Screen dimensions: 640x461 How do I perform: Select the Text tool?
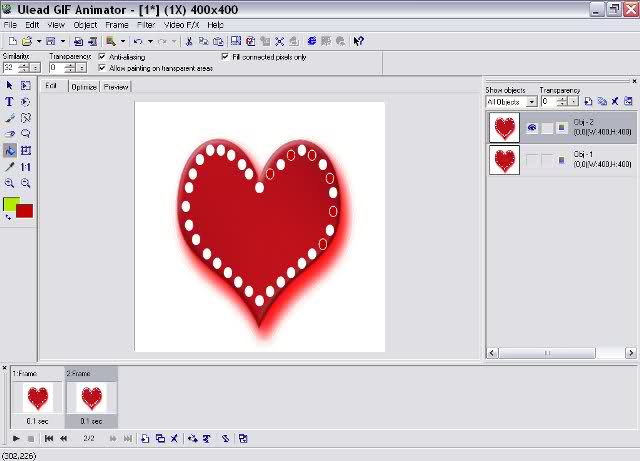[9, 102]
